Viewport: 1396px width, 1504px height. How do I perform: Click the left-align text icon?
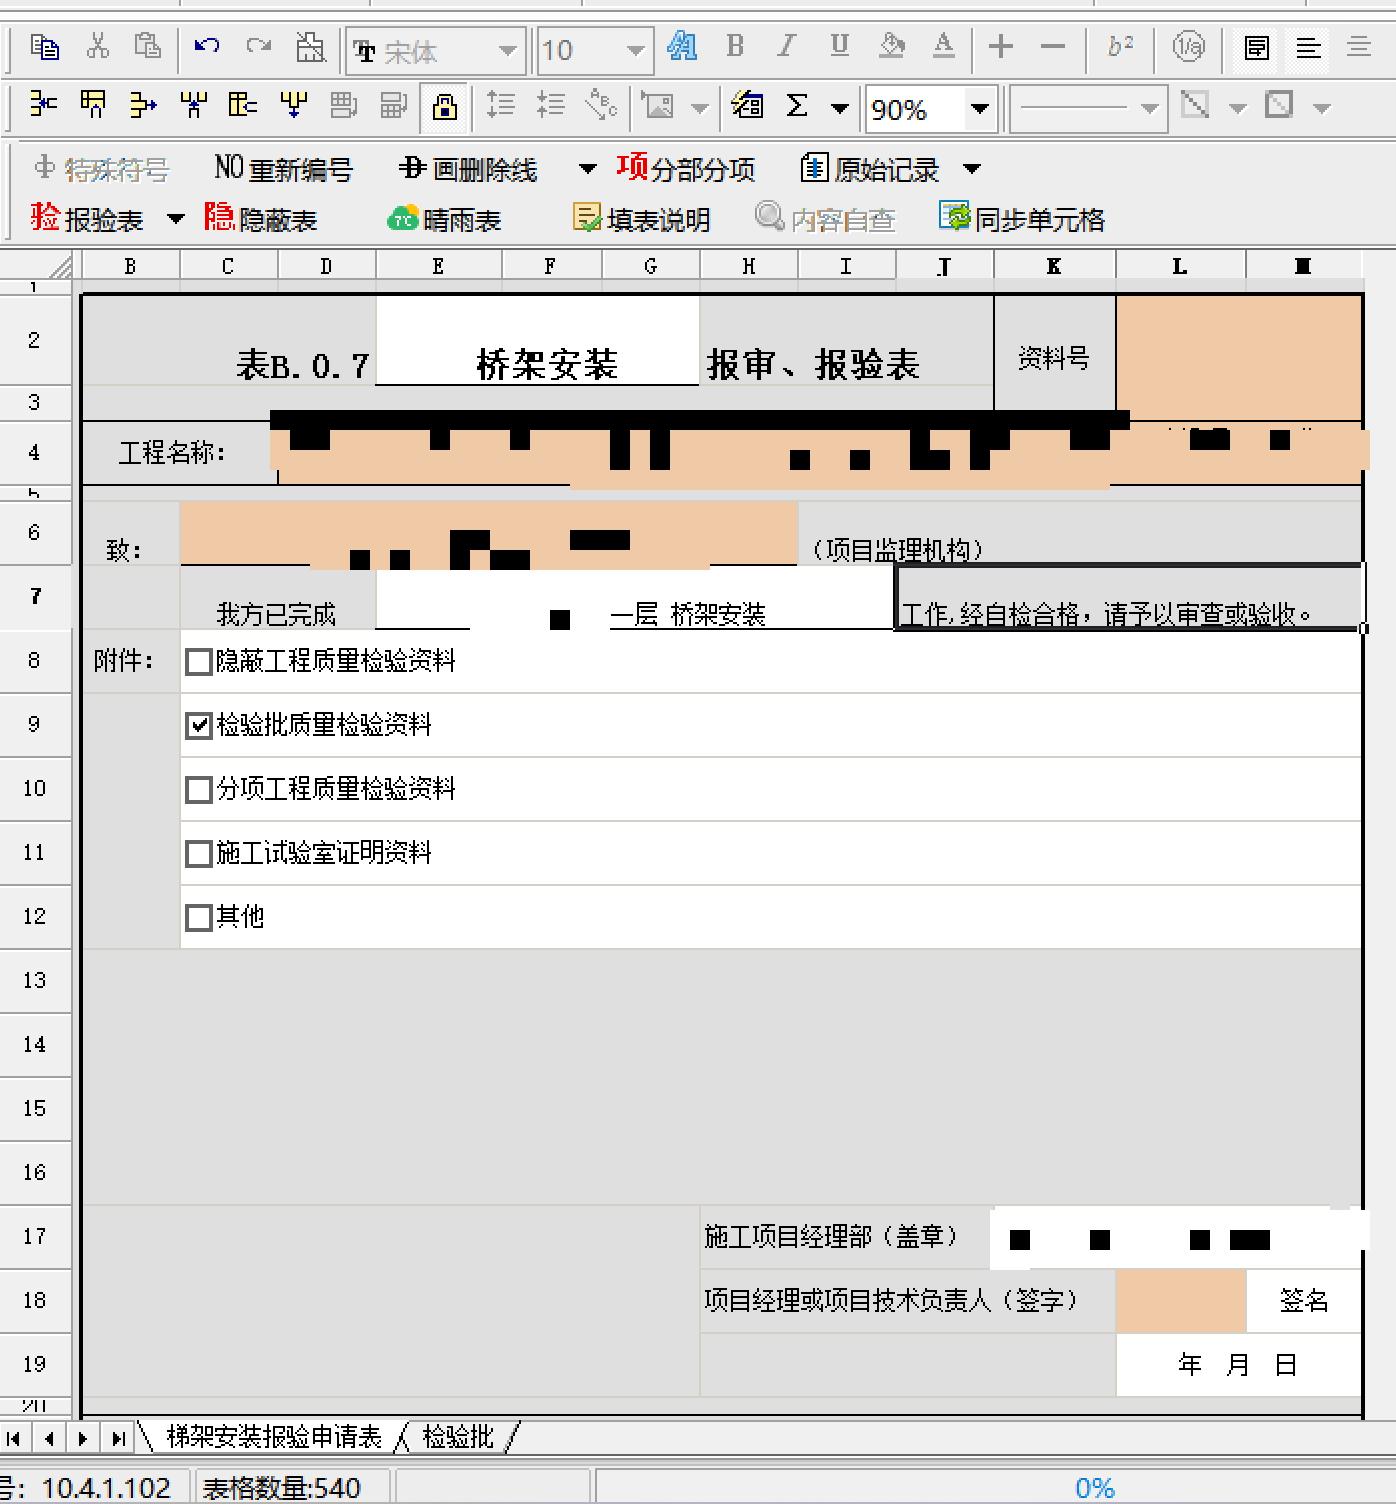[x=1308, y=47]
